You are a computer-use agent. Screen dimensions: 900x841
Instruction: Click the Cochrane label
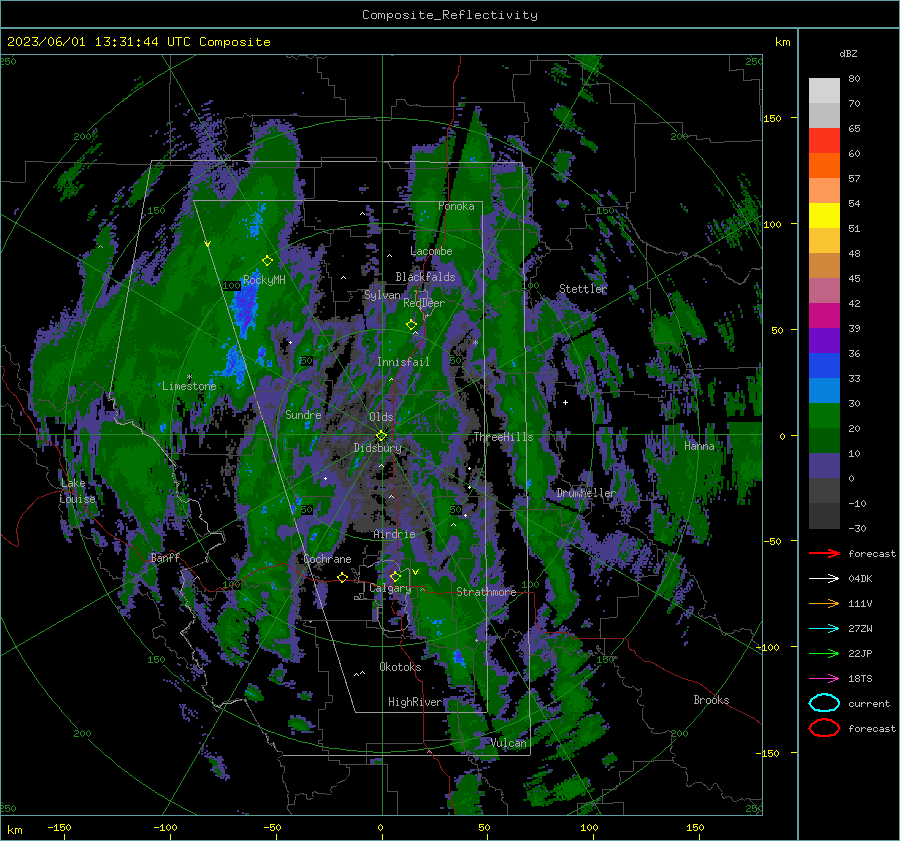[x=327, y=559]
